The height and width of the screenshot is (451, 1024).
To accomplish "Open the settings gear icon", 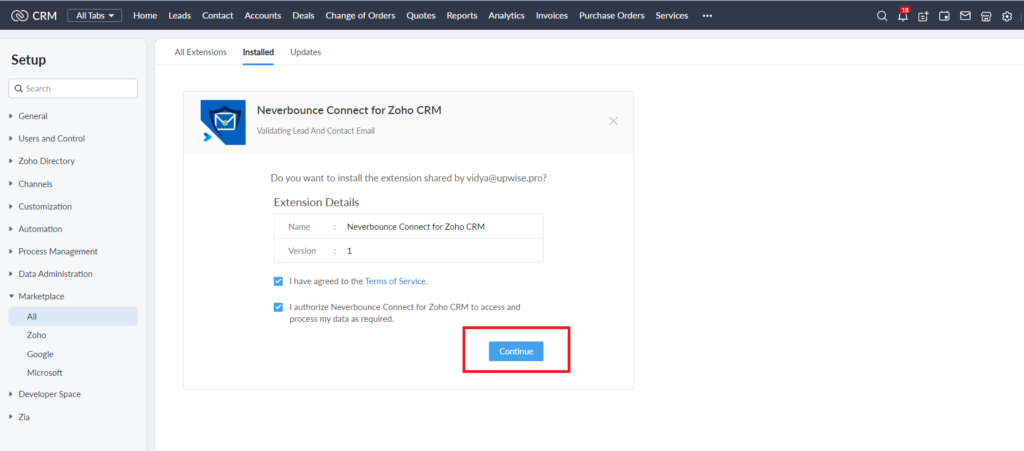I will (1006, 16).
